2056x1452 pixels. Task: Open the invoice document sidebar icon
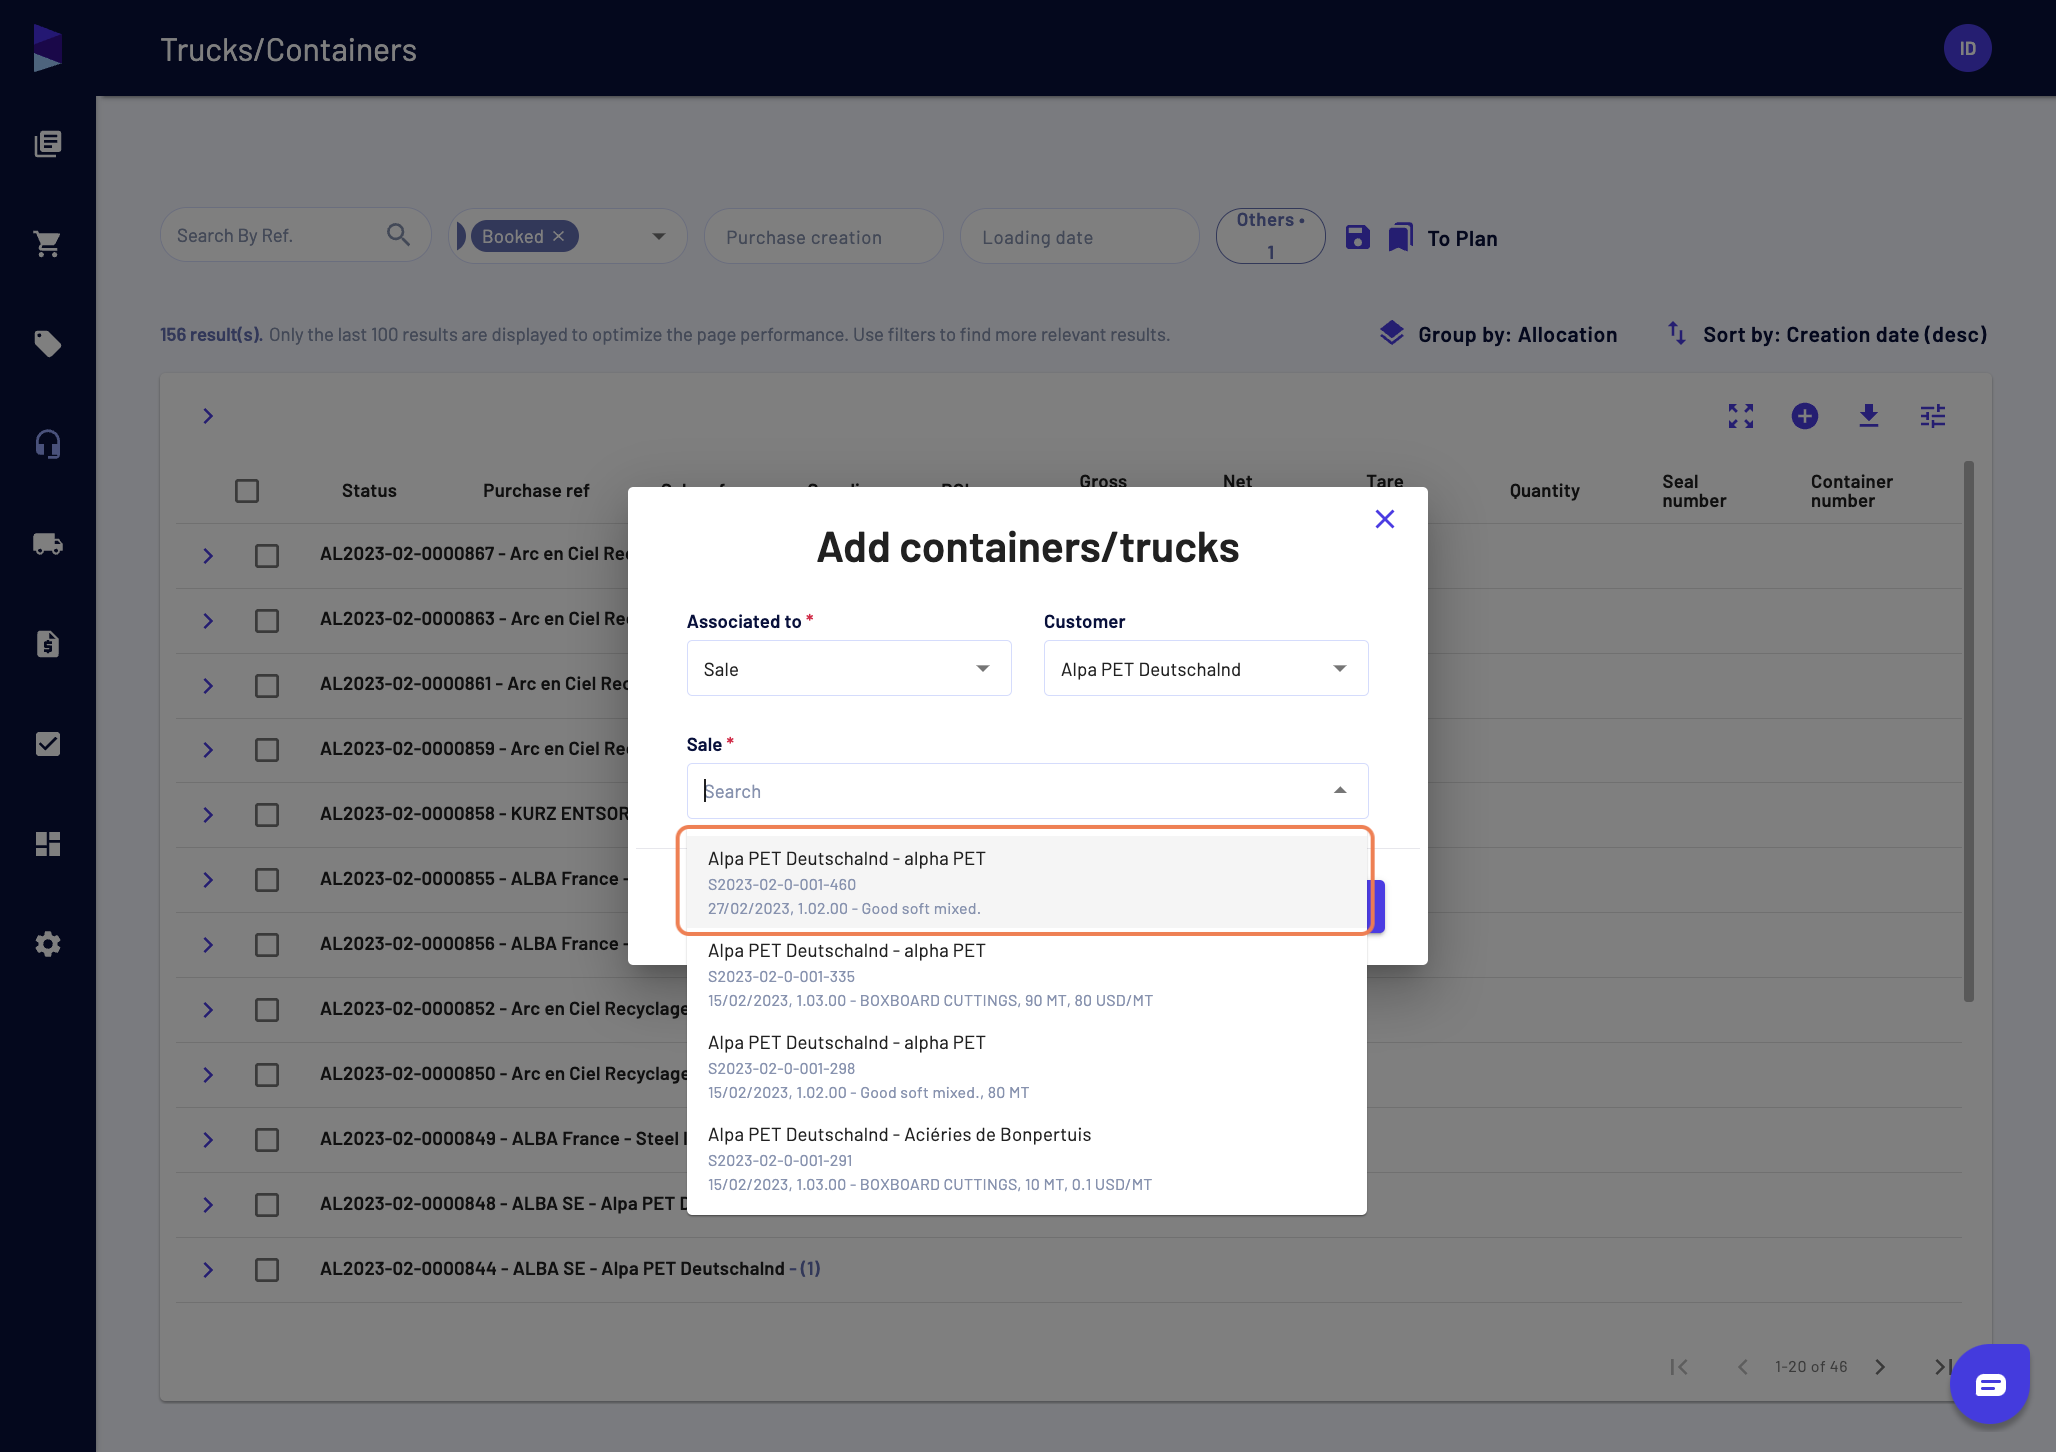tap(48, 644)
